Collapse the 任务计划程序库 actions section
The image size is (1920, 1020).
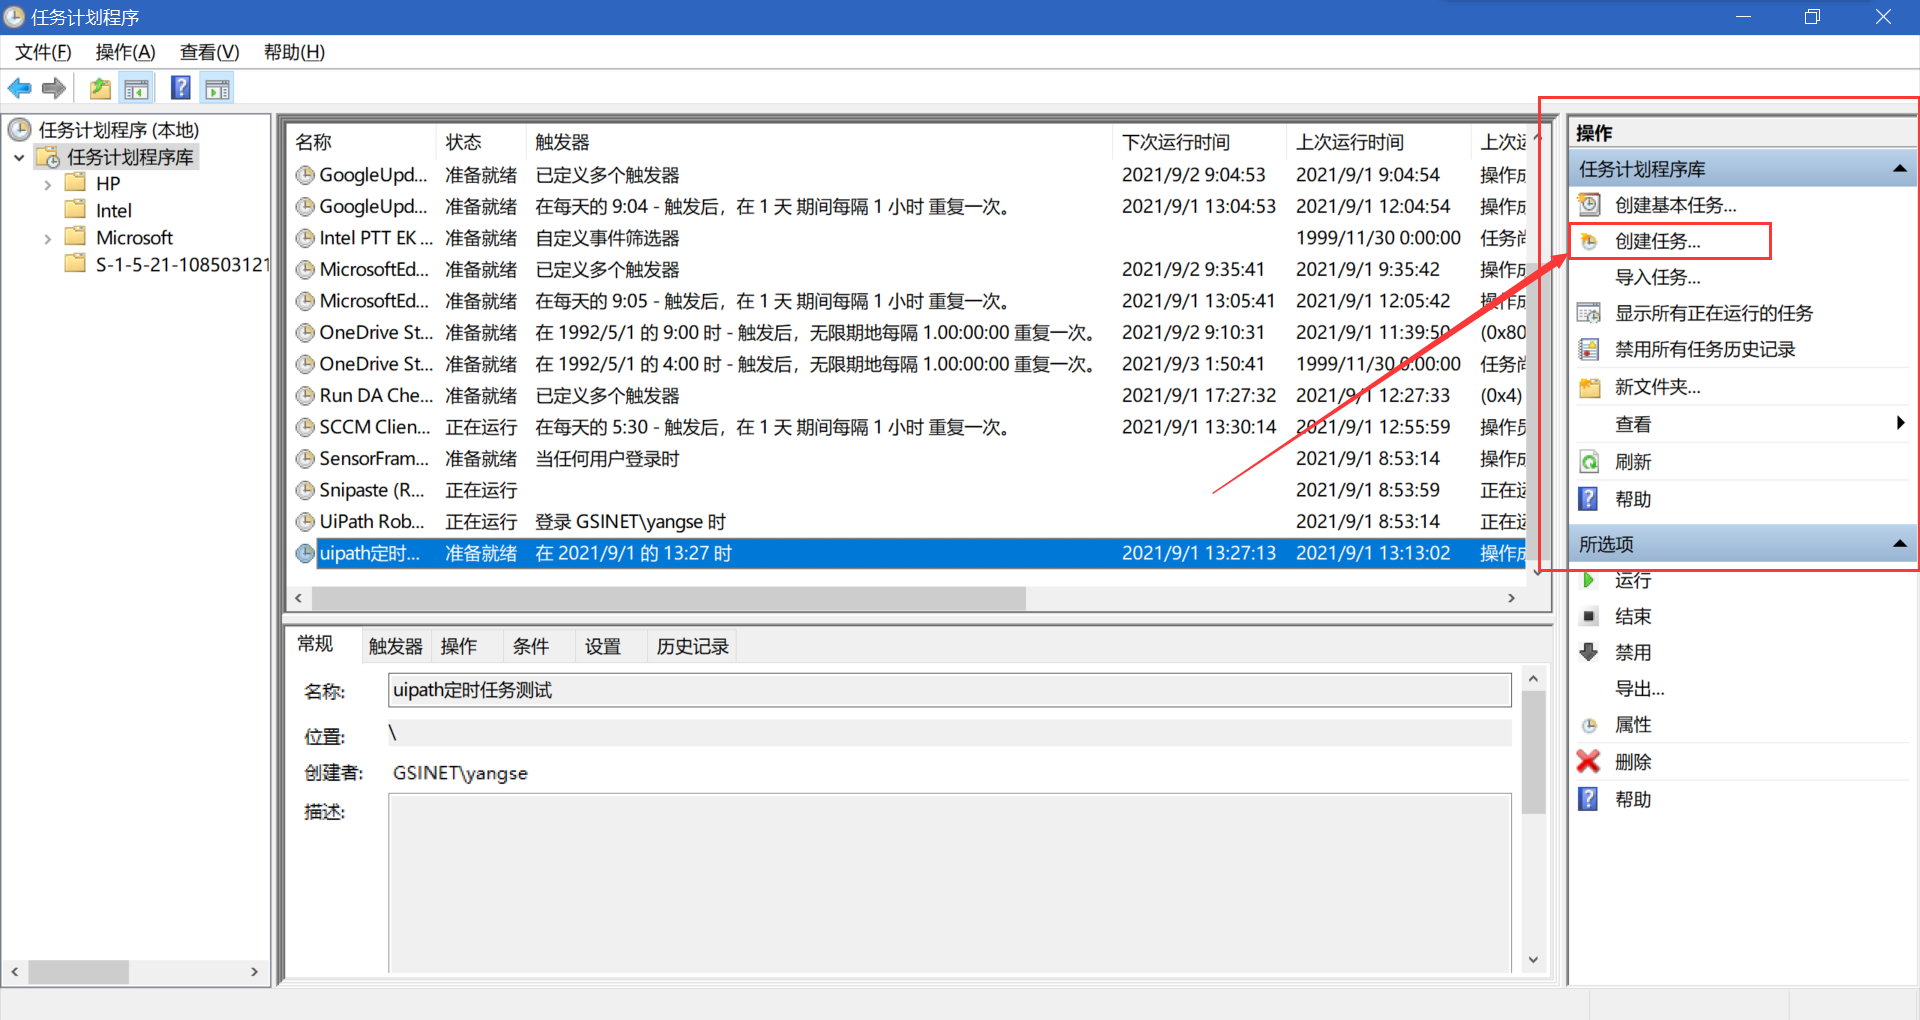(x=1899, y=167)
